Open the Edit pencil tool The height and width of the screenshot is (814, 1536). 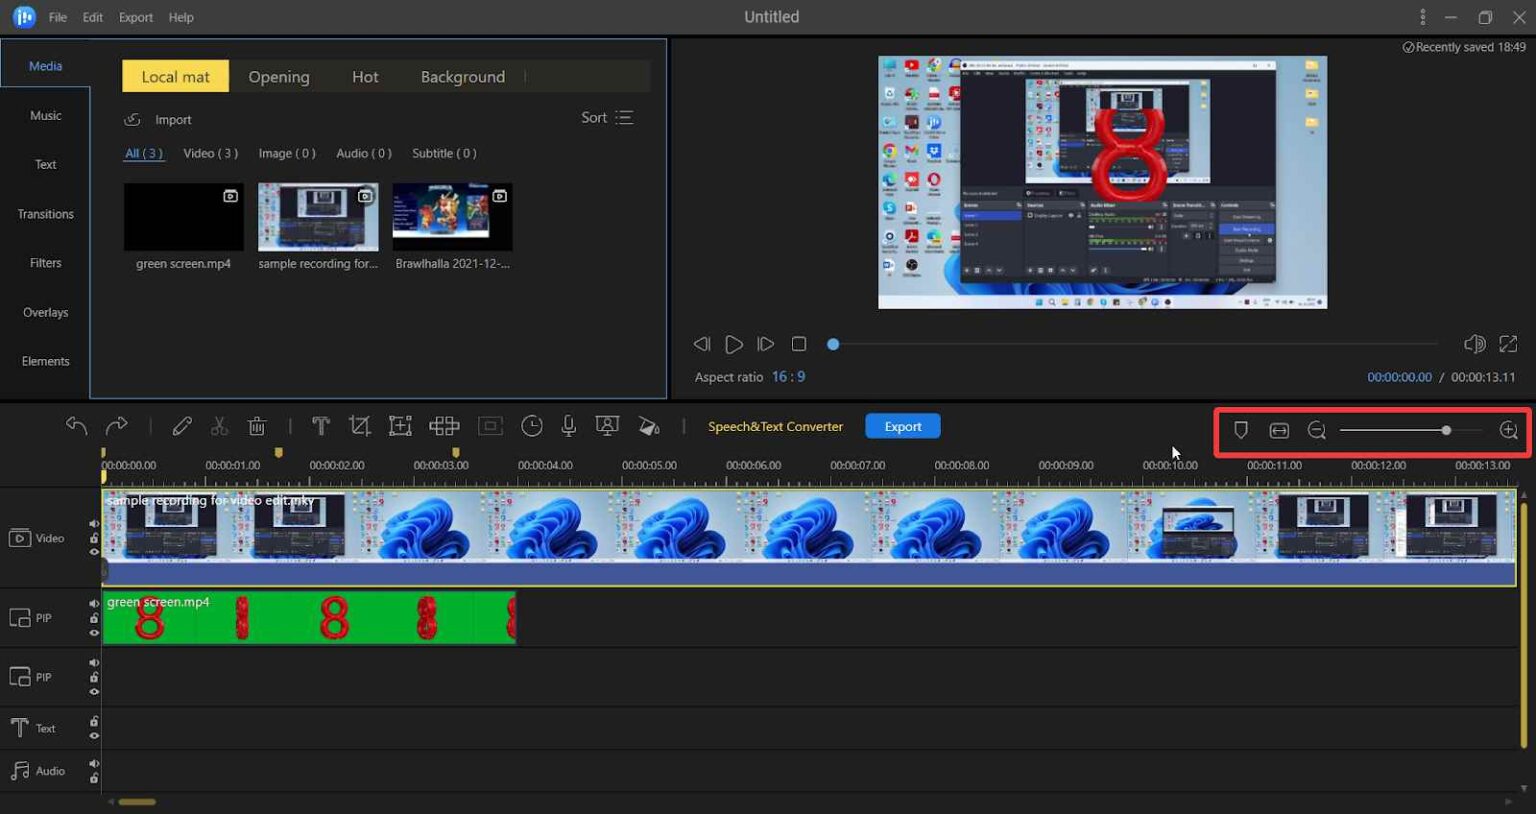point(182,426)
